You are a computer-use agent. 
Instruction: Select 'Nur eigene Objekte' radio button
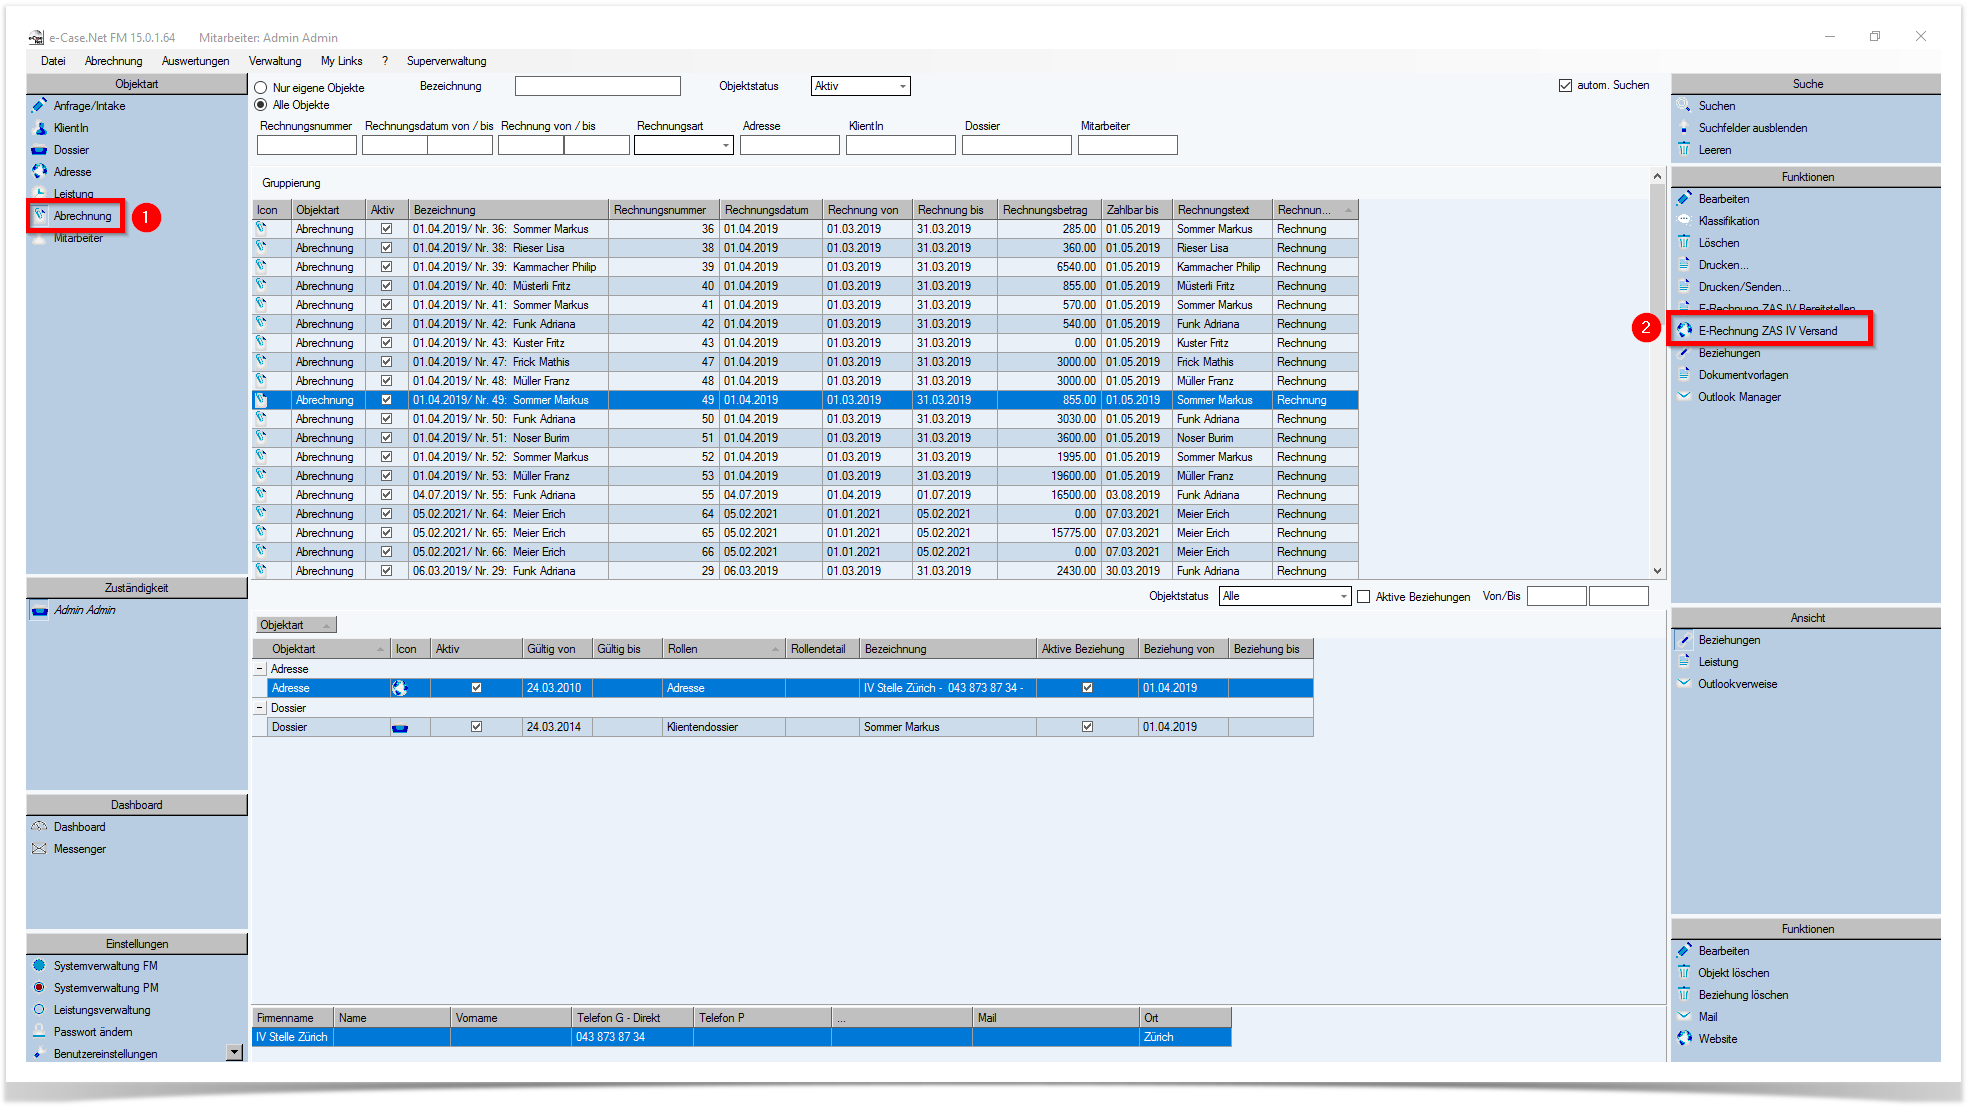coord(261,88)
